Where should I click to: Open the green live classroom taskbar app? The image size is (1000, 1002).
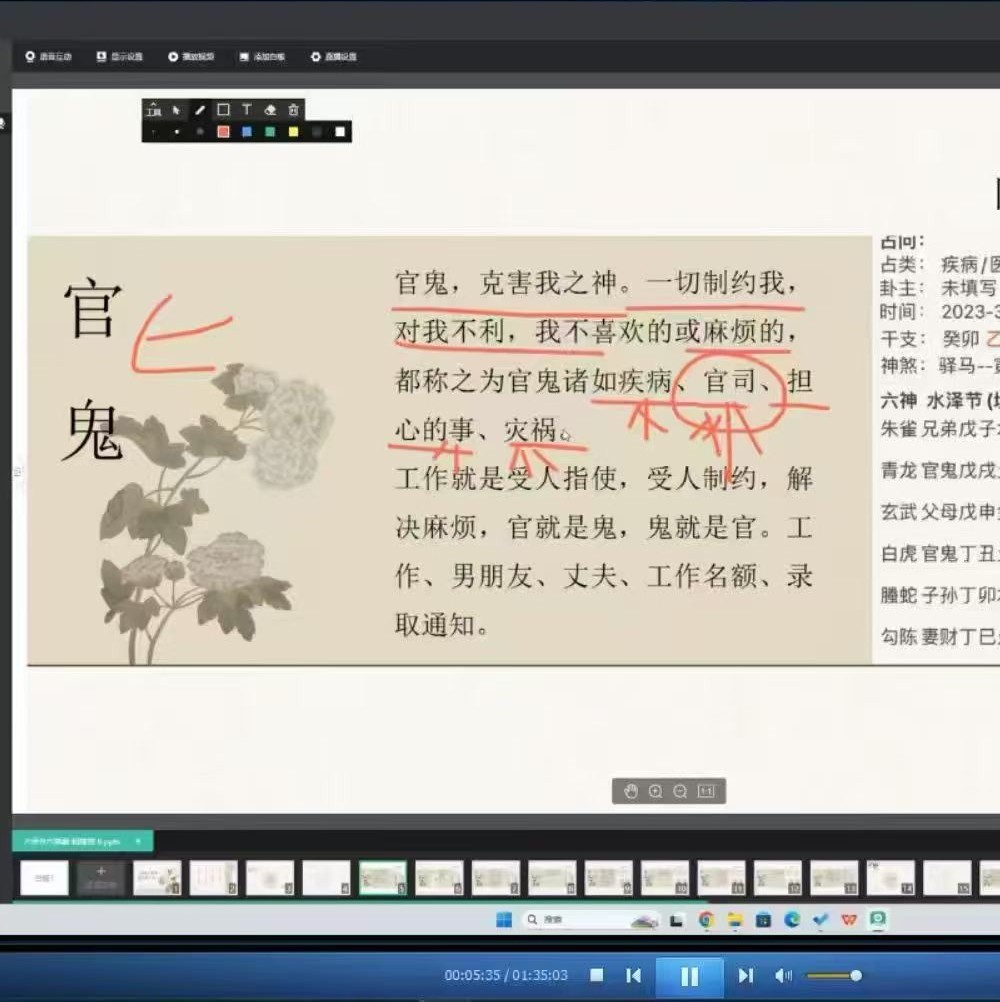click(878, 920)
